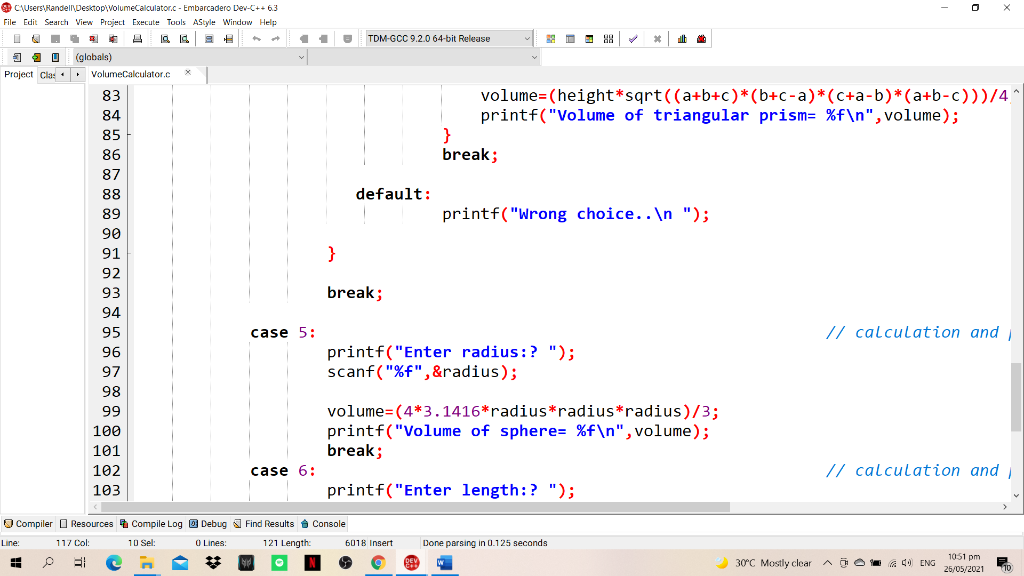The width and height of the screenshot is (1024, 576).
Task: Click the Abort compilation X icon
Action: click(x=657, y=38)
